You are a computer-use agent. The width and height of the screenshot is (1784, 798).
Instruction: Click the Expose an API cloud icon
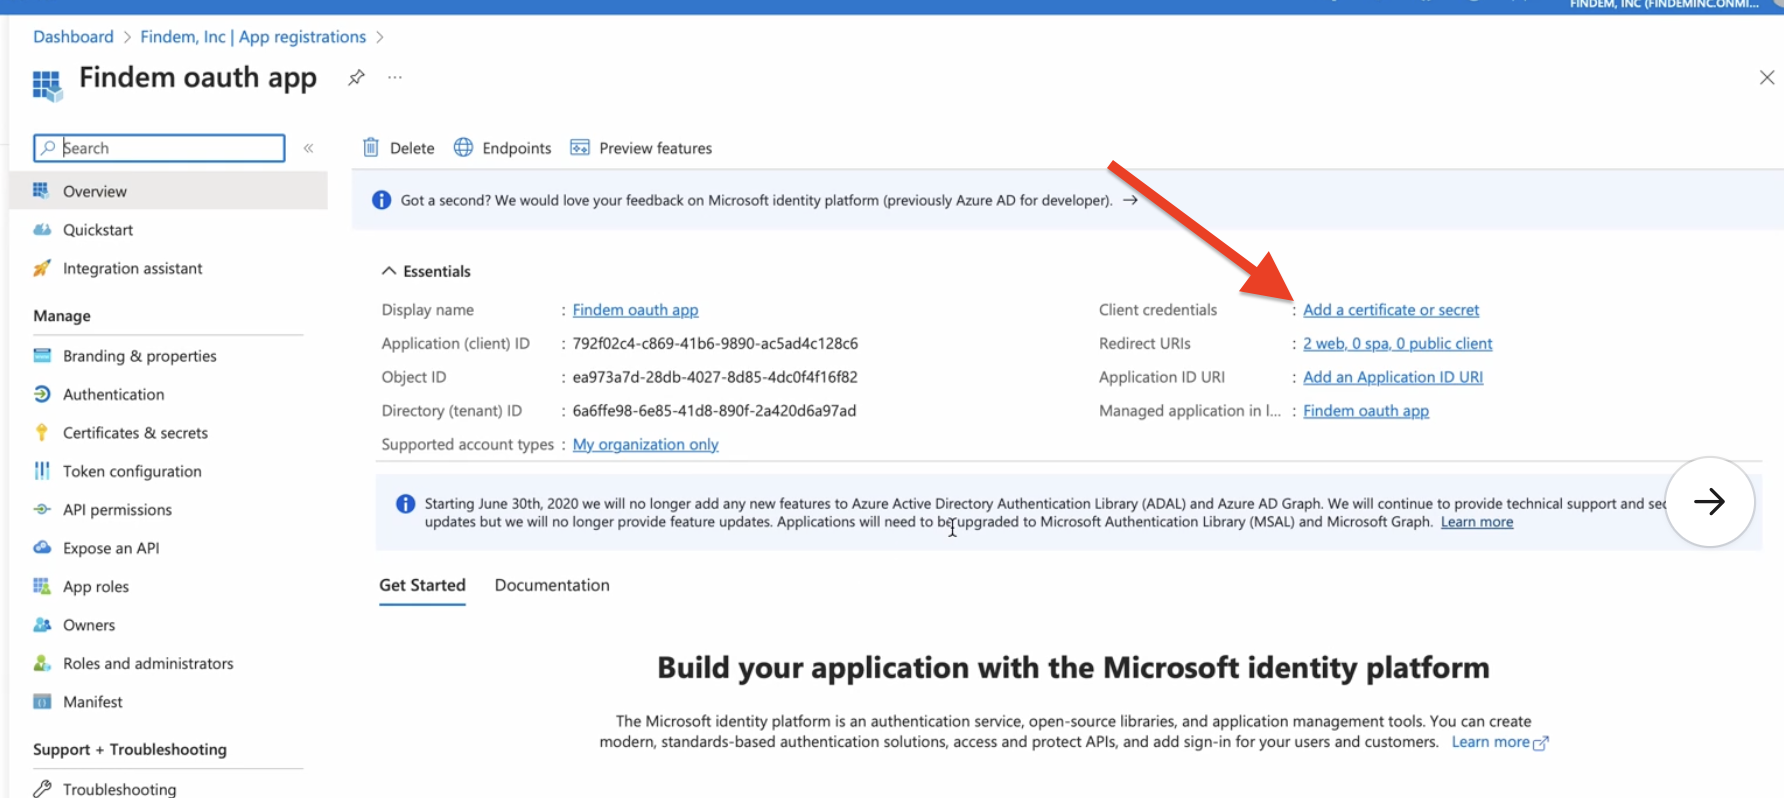pos(42,547)
